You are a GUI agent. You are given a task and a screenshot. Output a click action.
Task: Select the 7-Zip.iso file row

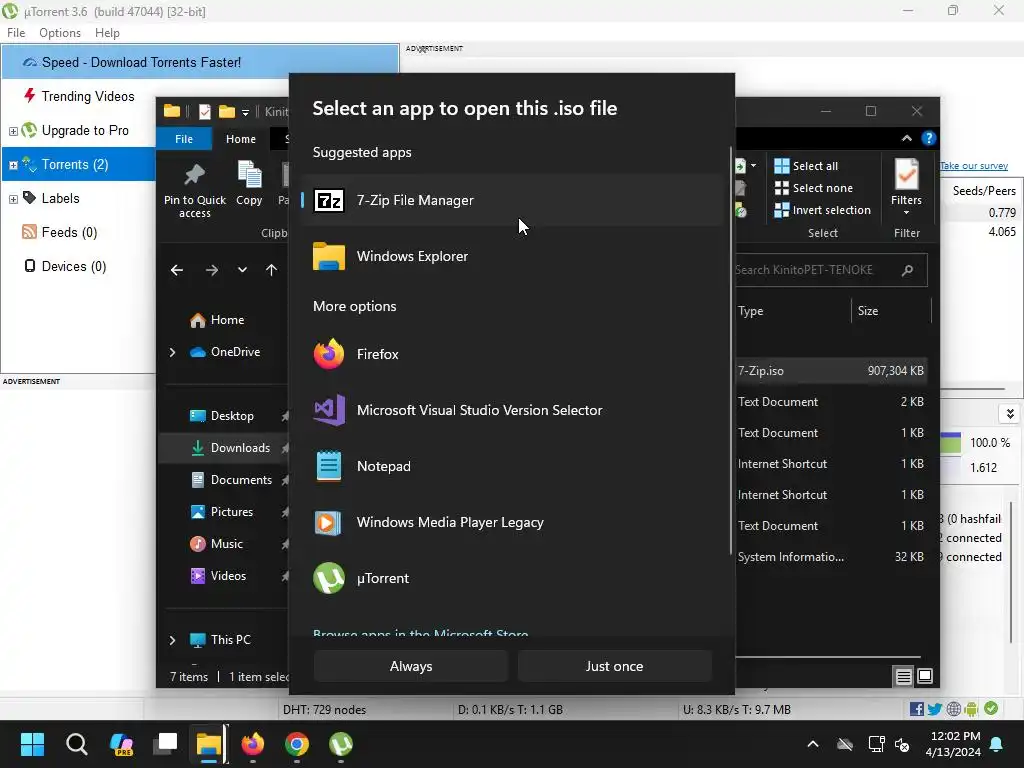coord(831,371)
